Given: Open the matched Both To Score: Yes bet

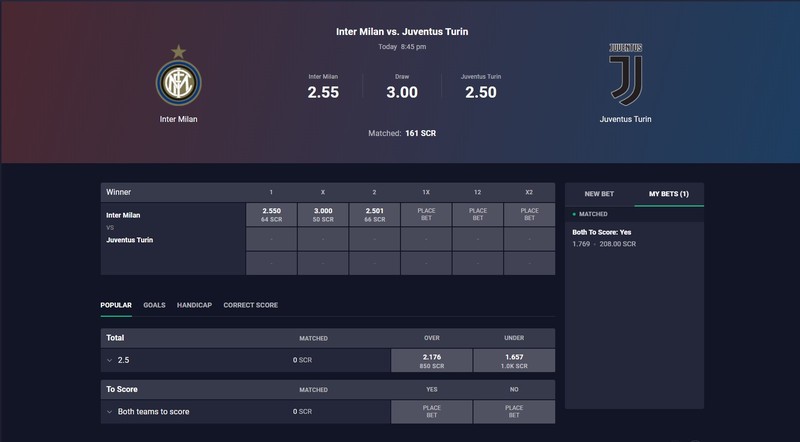Looking at the screenshot, I should point(634,238).
